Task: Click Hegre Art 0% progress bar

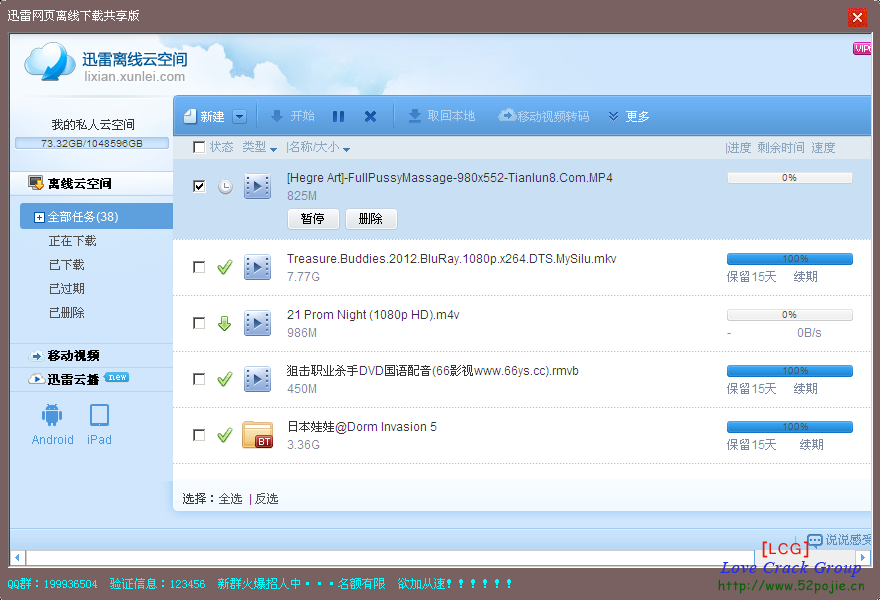Action: (x=790, y=178)
